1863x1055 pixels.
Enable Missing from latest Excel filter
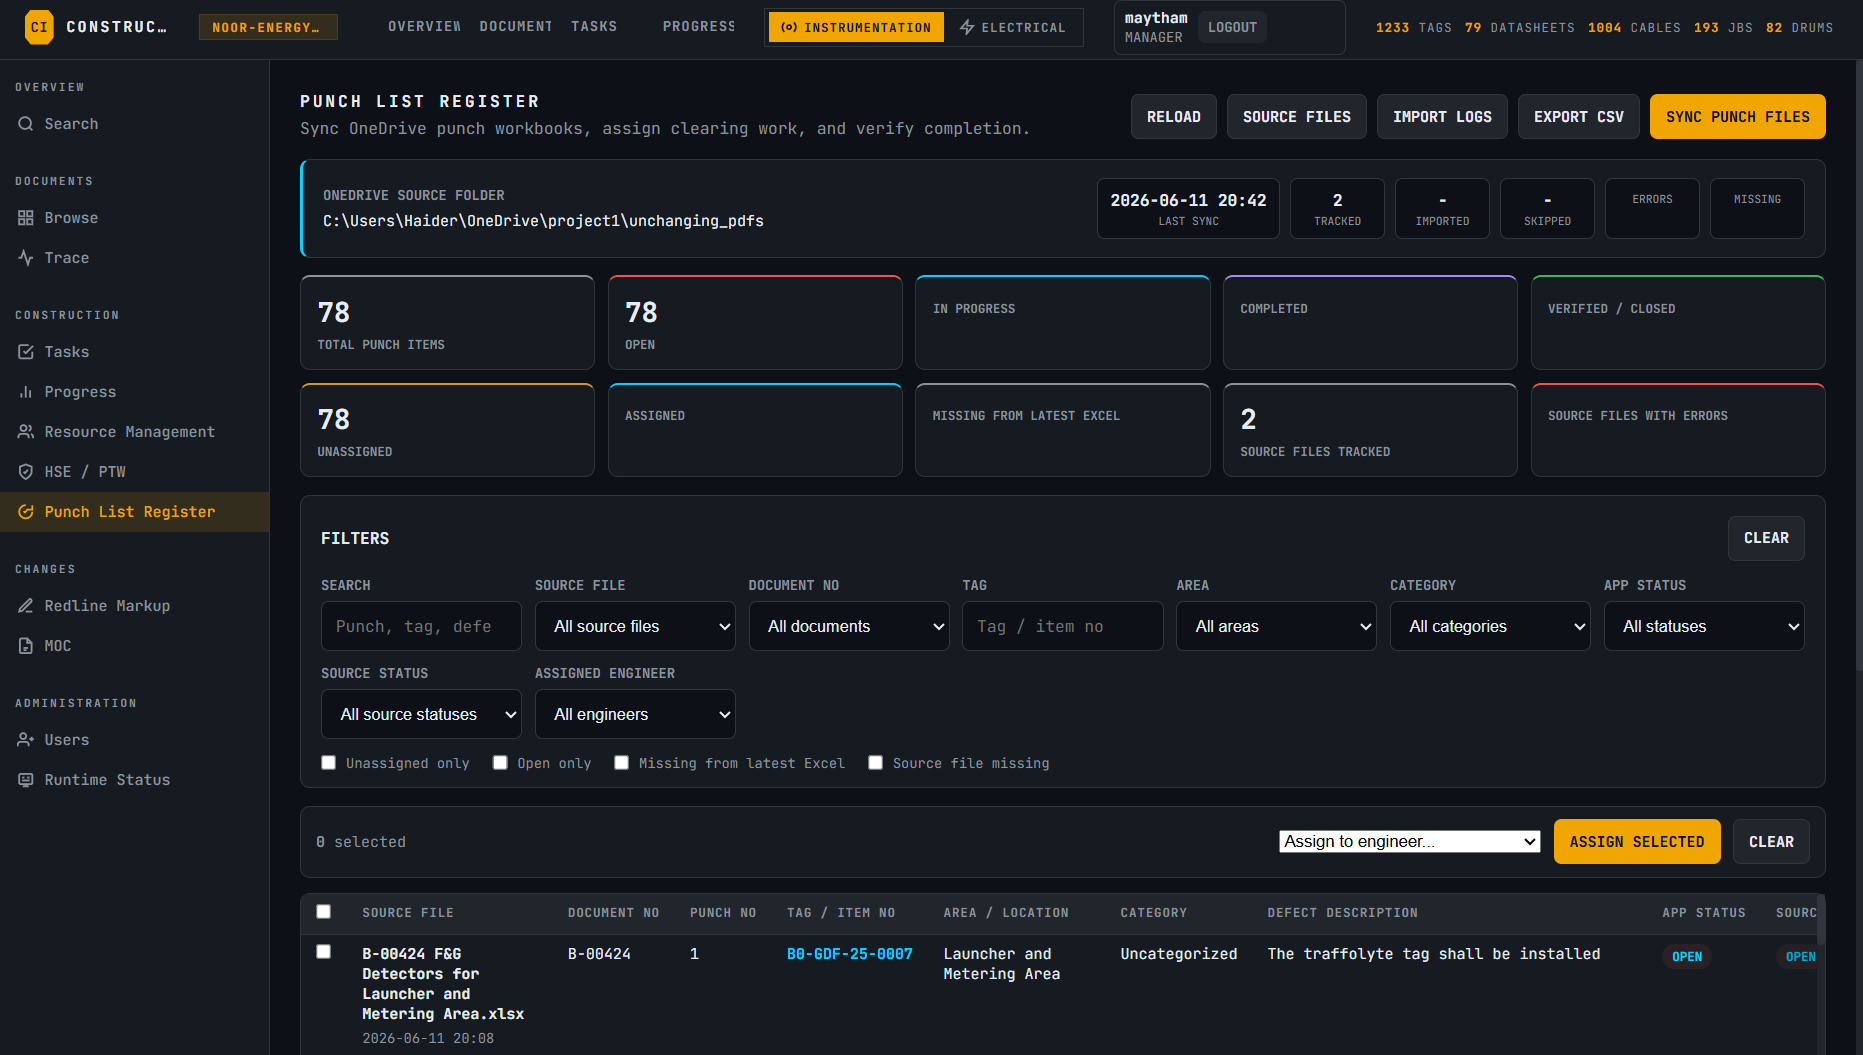coord(621,763)
